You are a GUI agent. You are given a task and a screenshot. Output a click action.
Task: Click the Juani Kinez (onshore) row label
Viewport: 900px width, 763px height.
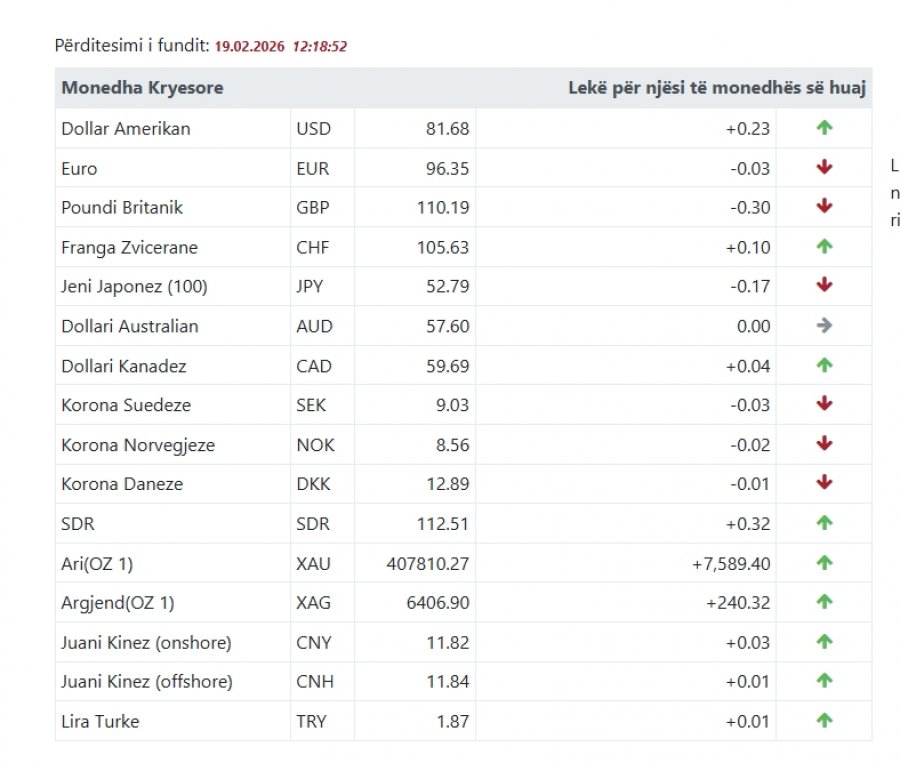[146, 643]
